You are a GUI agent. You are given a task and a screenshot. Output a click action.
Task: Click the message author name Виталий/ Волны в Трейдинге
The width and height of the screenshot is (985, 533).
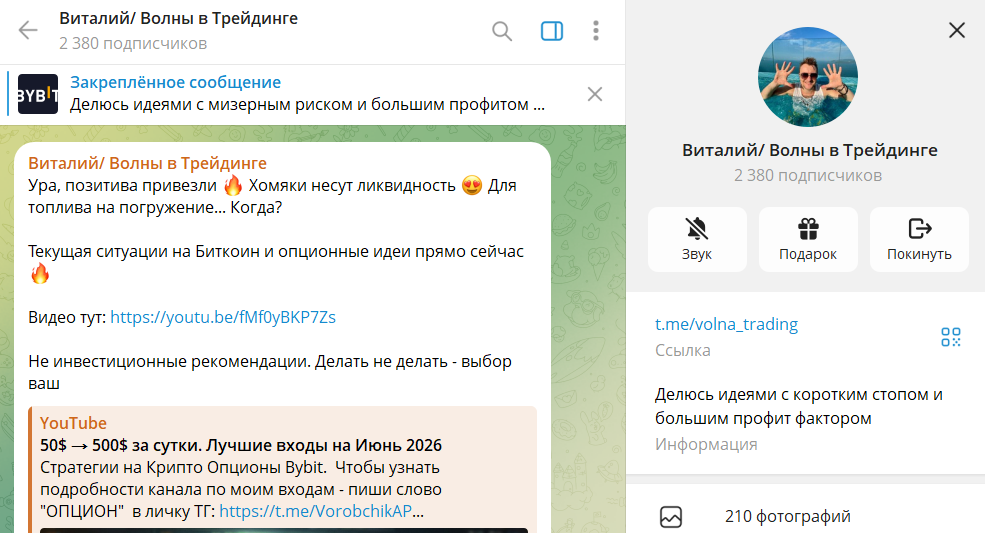(148, 163)
